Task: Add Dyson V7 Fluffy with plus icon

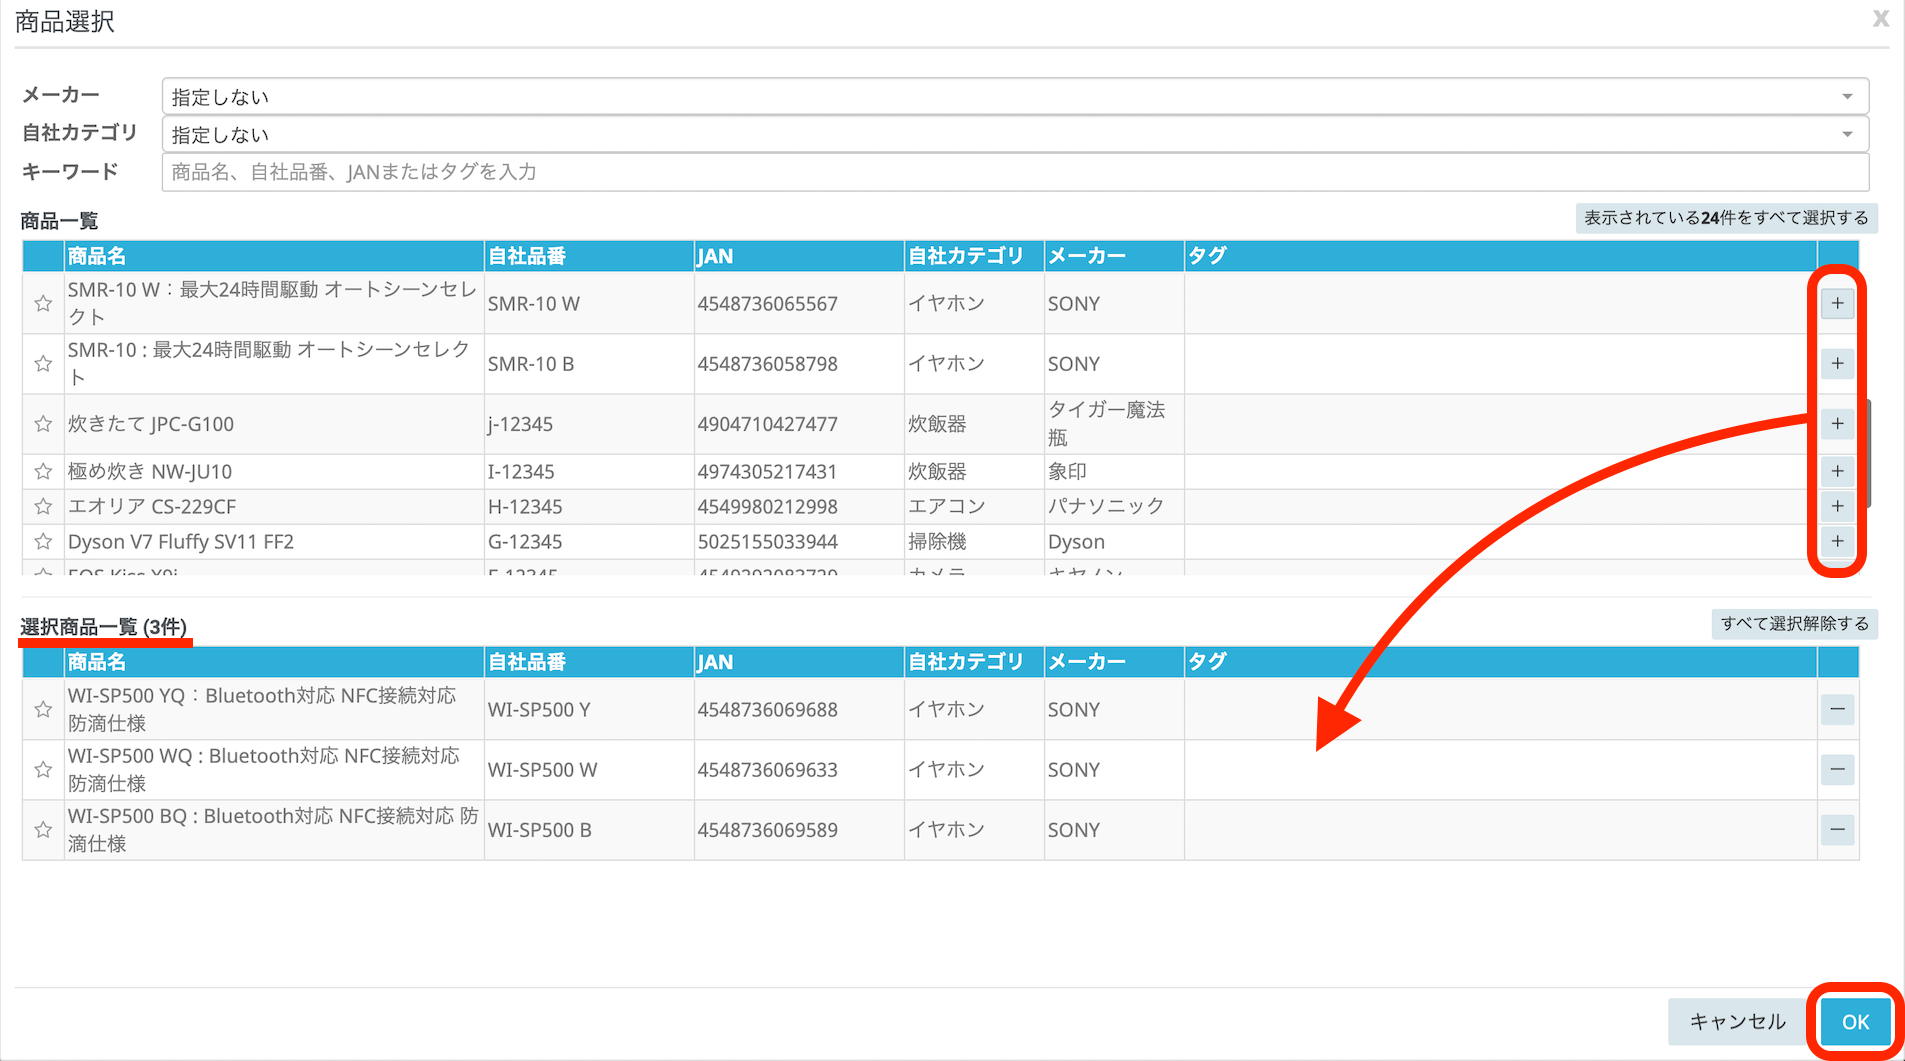Action: click(x=1837, y=542)
